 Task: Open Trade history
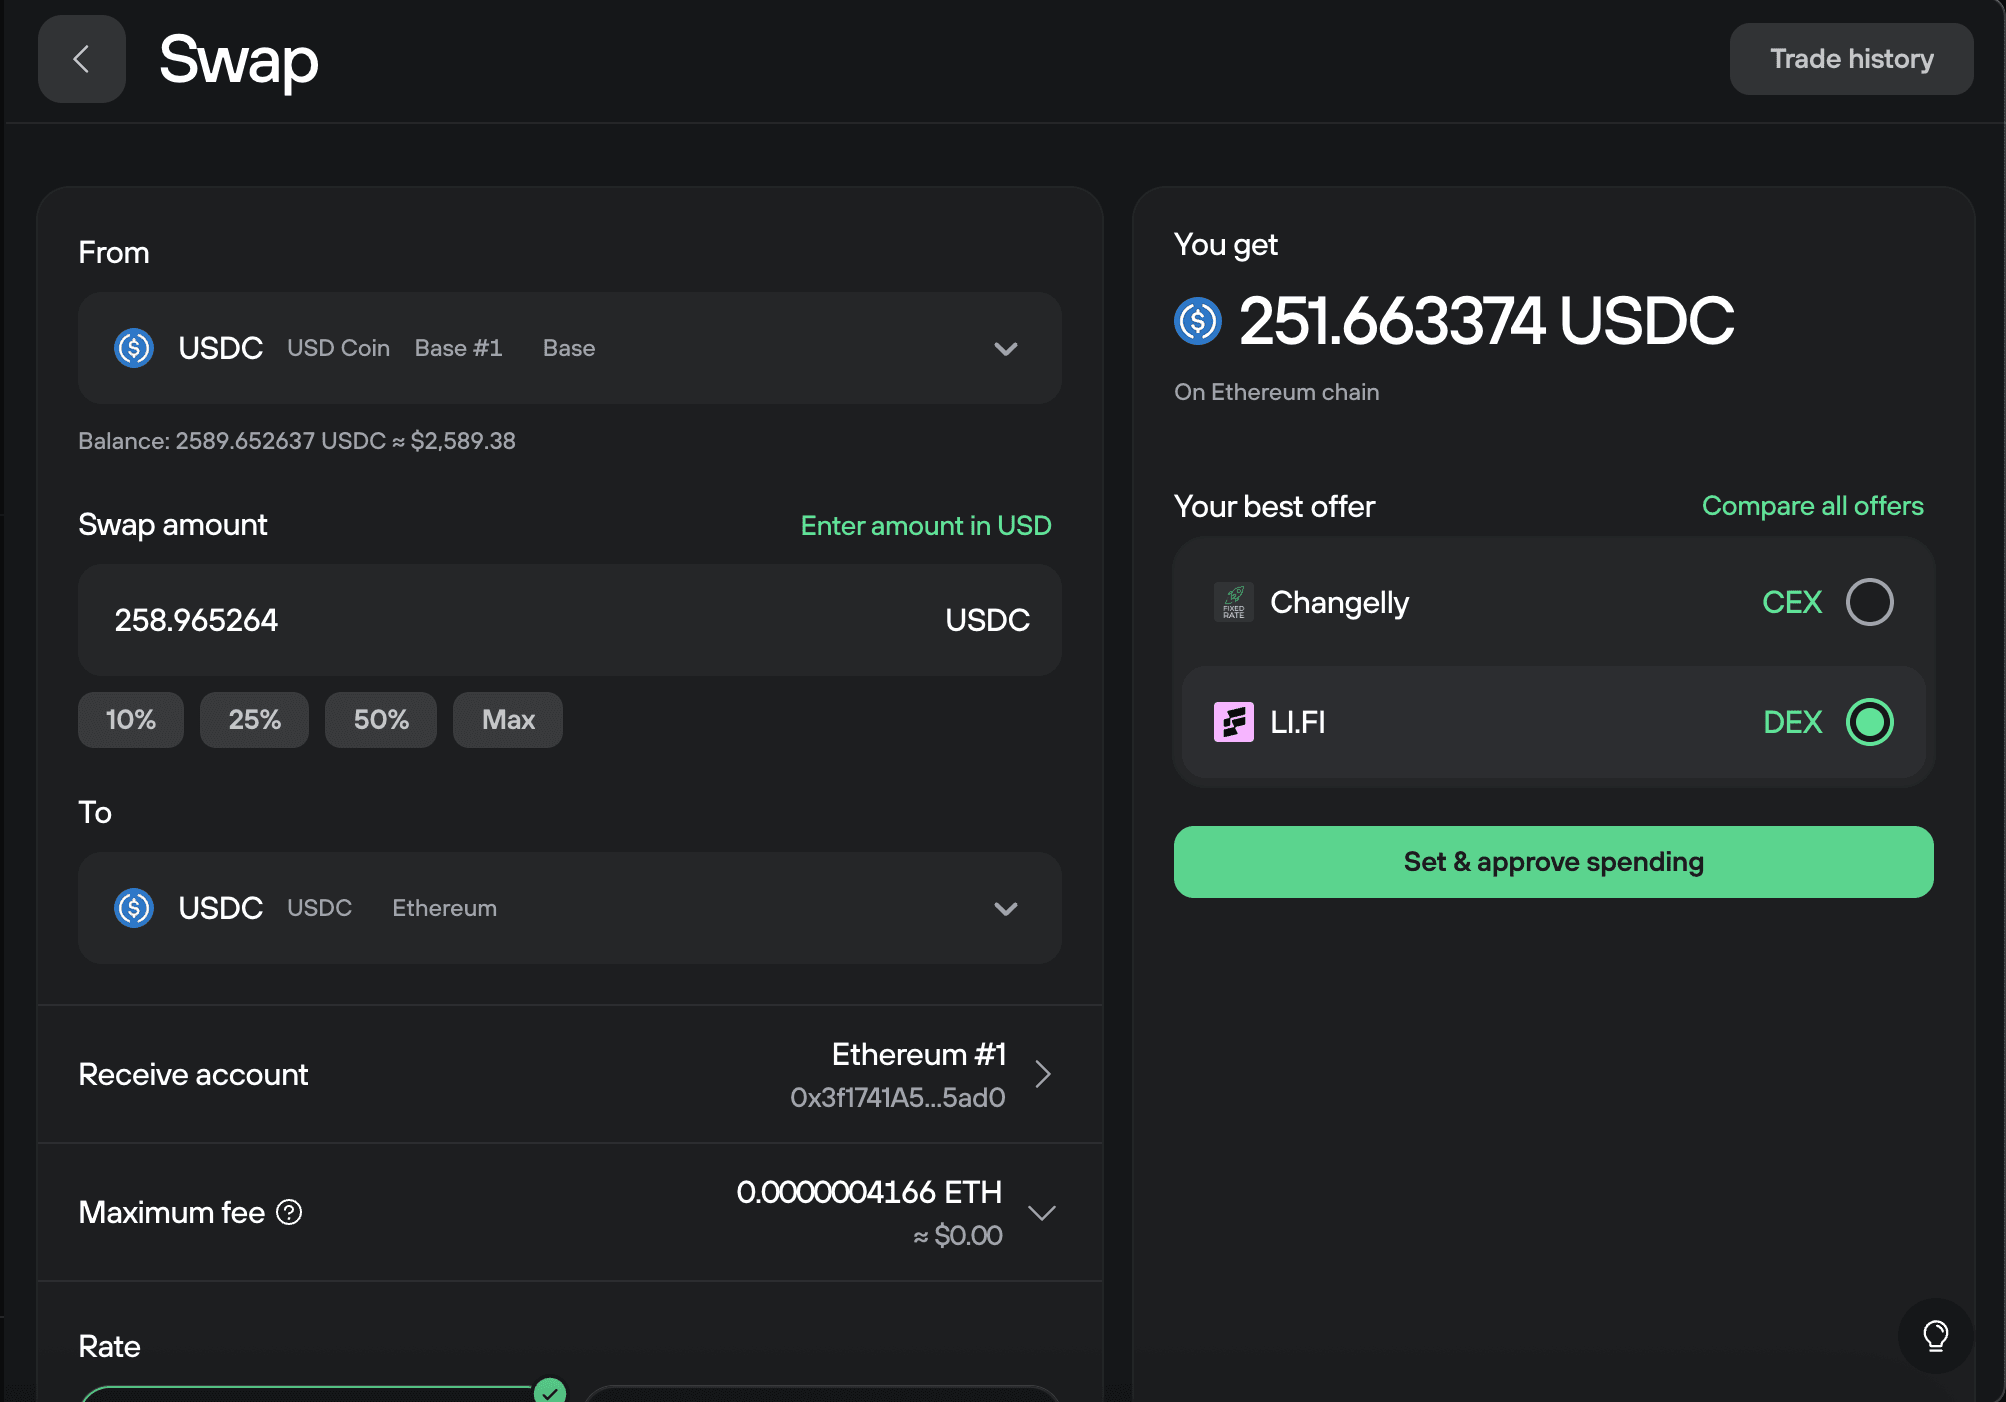[x=1851, y=58]
